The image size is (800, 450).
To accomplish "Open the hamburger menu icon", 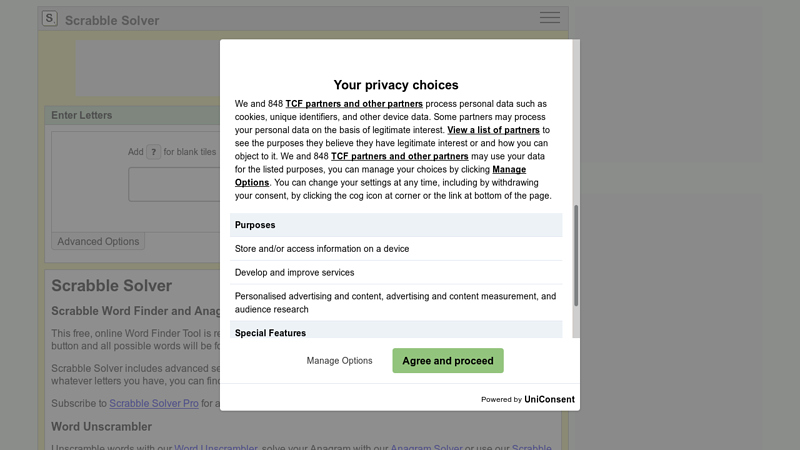I will [549, 17].
